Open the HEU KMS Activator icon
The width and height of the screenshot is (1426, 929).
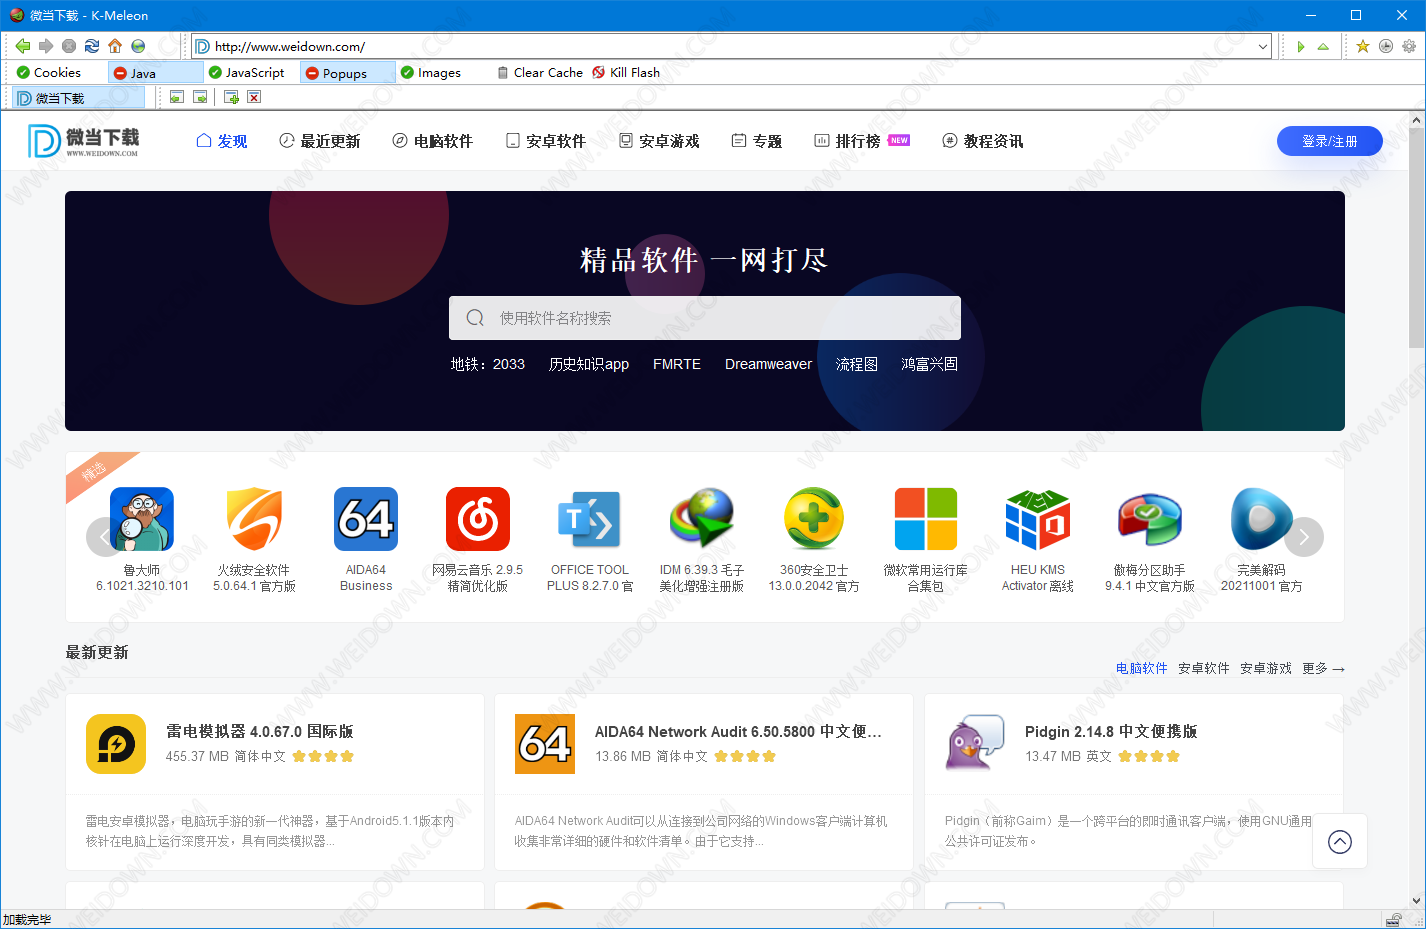click(x=1038, y=519)
